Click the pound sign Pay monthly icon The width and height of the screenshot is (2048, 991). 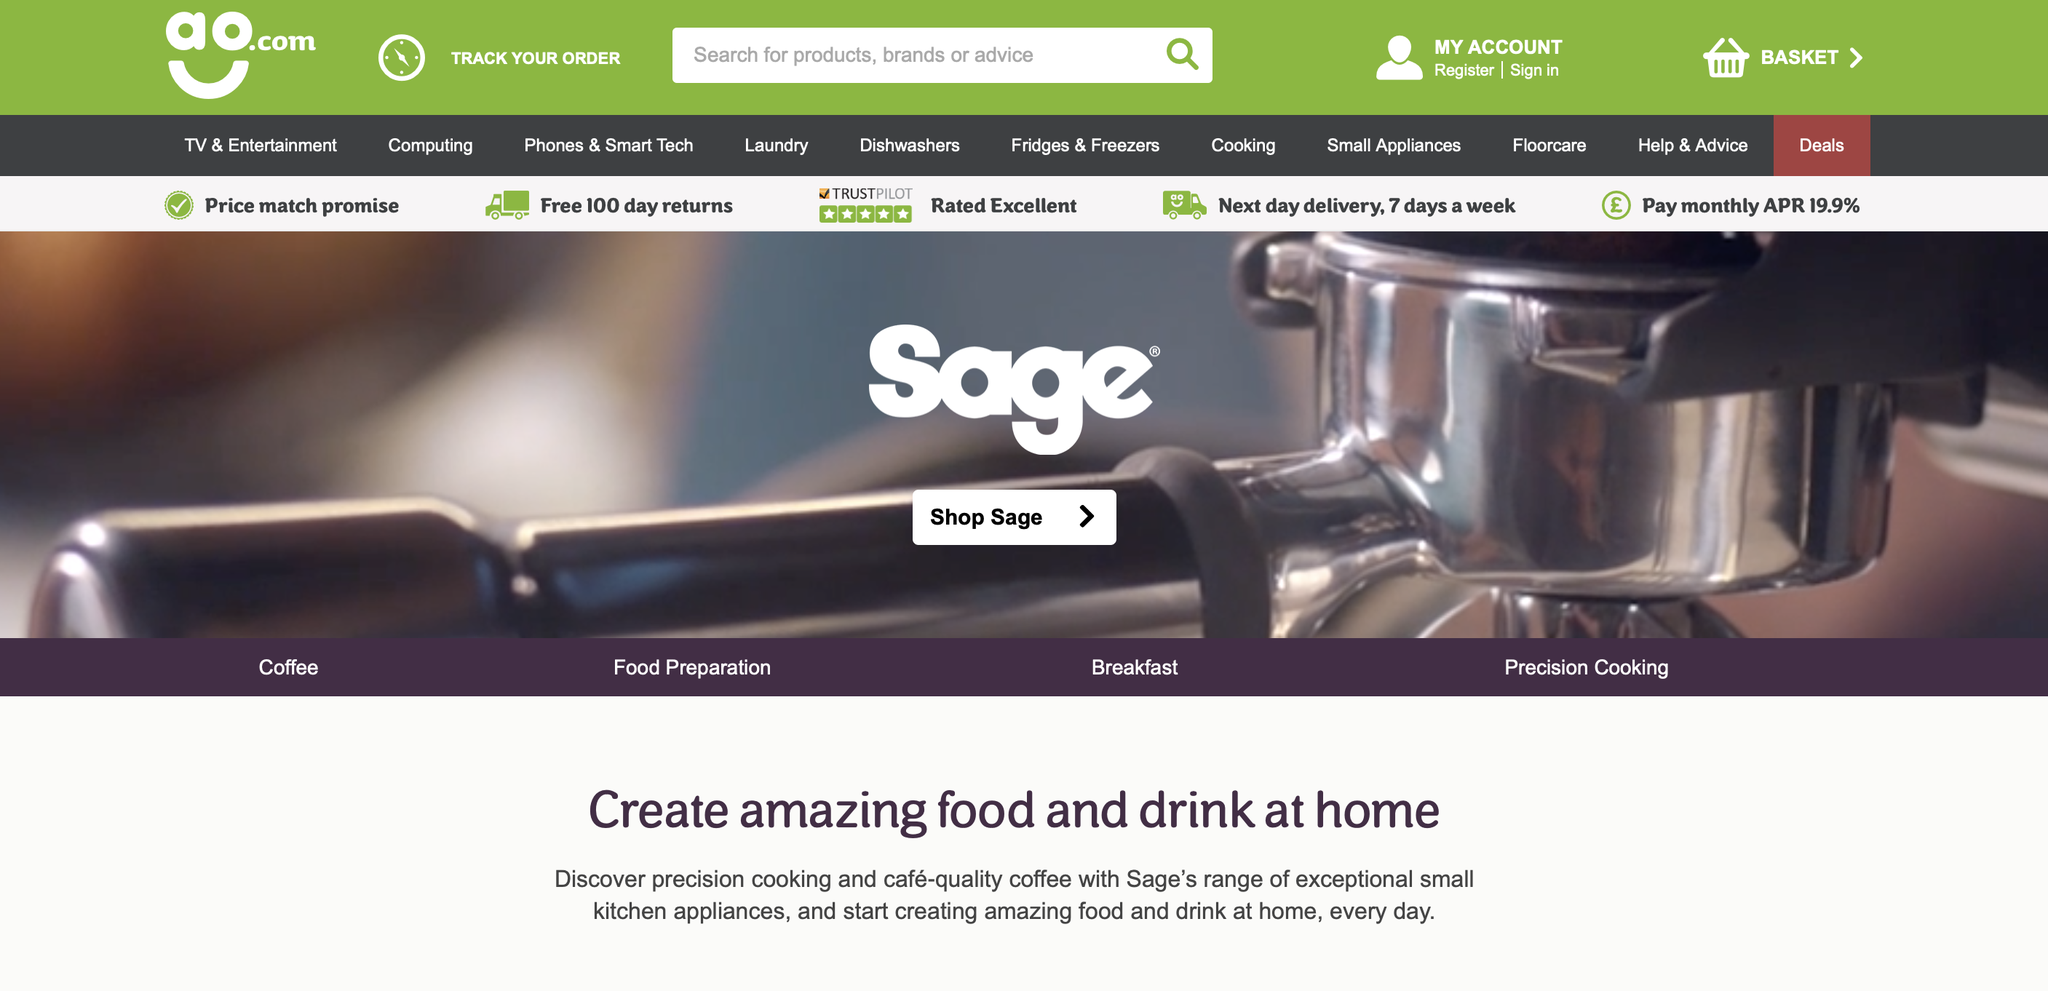click(1616, 205)
